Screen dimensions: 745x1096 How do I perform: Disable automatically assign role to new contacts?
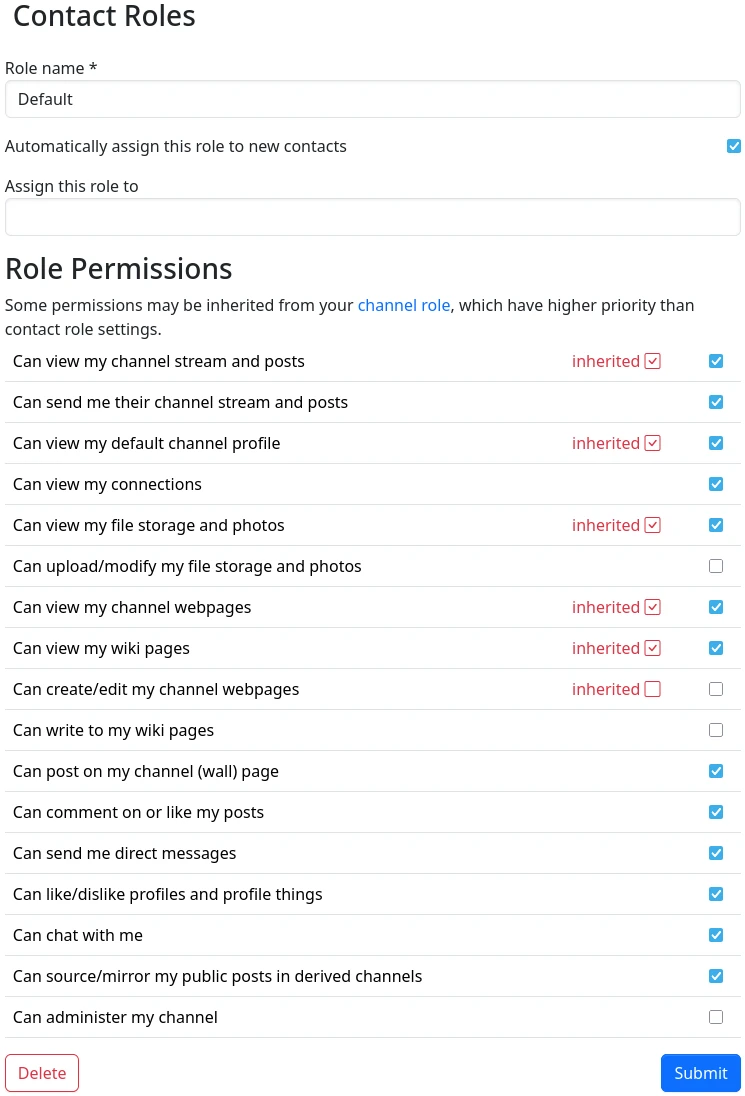(734, 146)
